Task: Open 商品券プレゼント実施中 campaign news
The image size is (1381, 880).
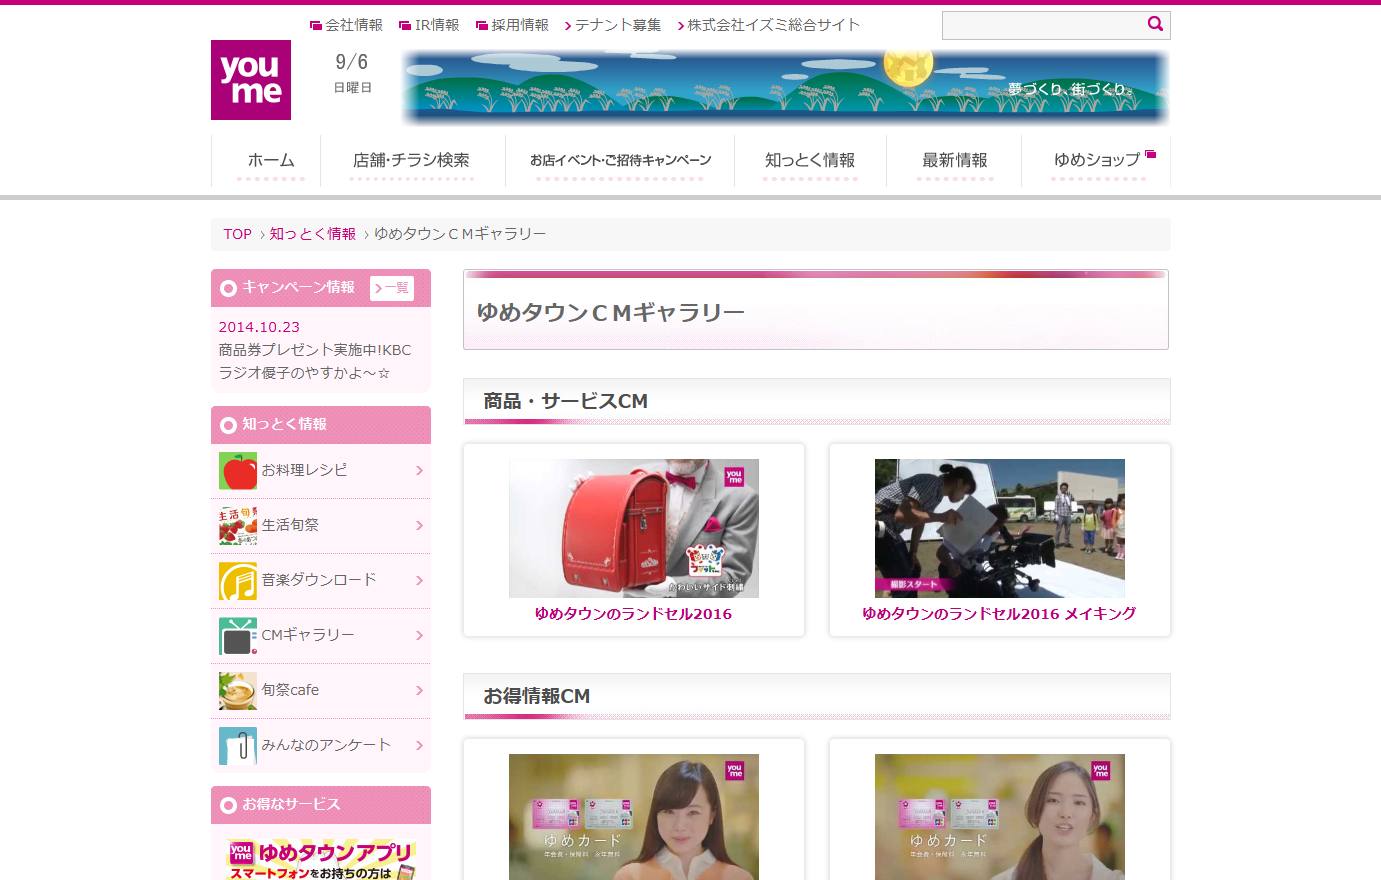Action: [x=315, y=362]
